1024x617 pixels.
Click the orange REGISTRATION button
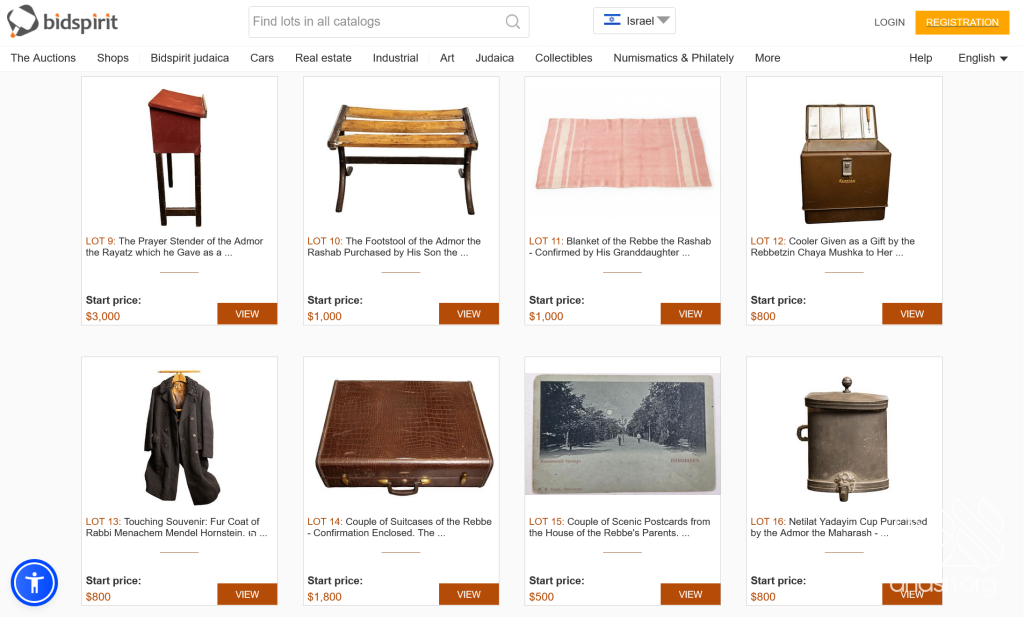[961, 22]
